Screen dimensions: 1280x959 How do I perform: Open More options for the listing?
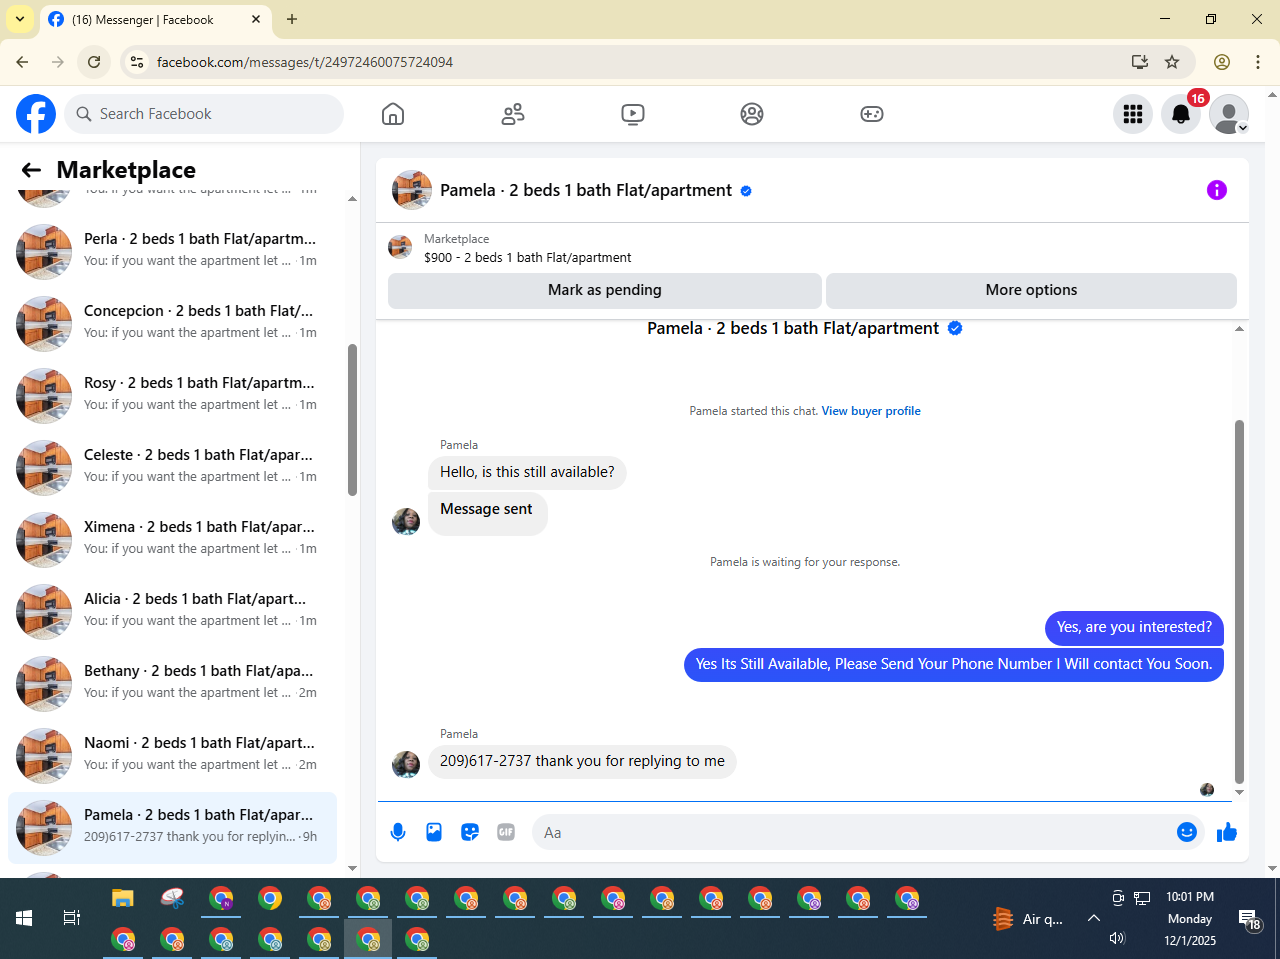pyautogui.click(x=1031, y=290)
